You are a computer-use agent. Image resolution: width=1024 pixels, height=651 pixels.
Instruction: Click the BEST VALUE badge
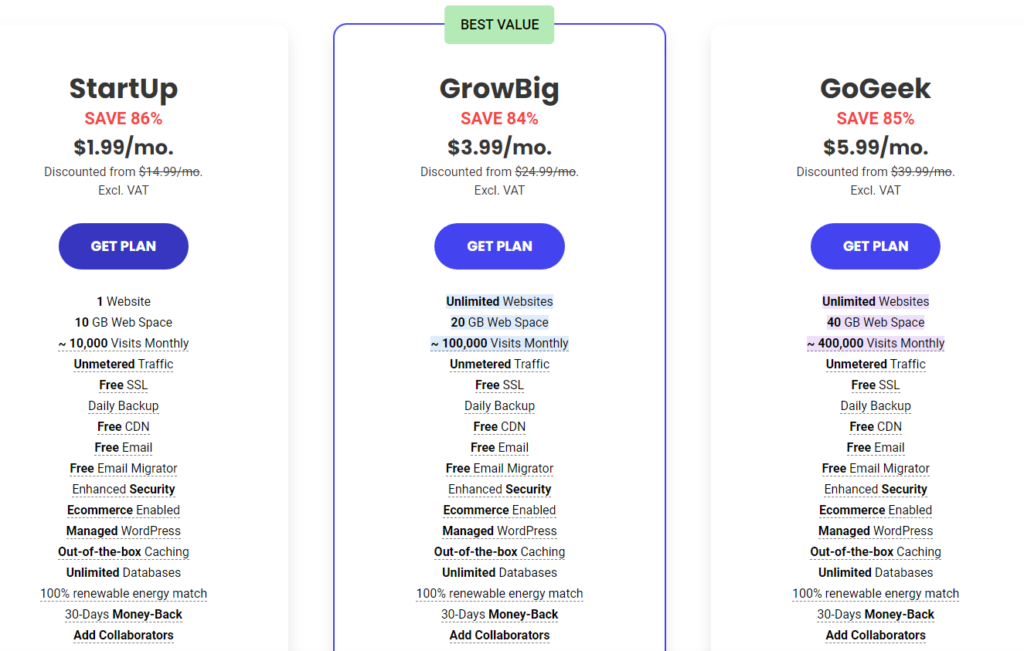500,25
